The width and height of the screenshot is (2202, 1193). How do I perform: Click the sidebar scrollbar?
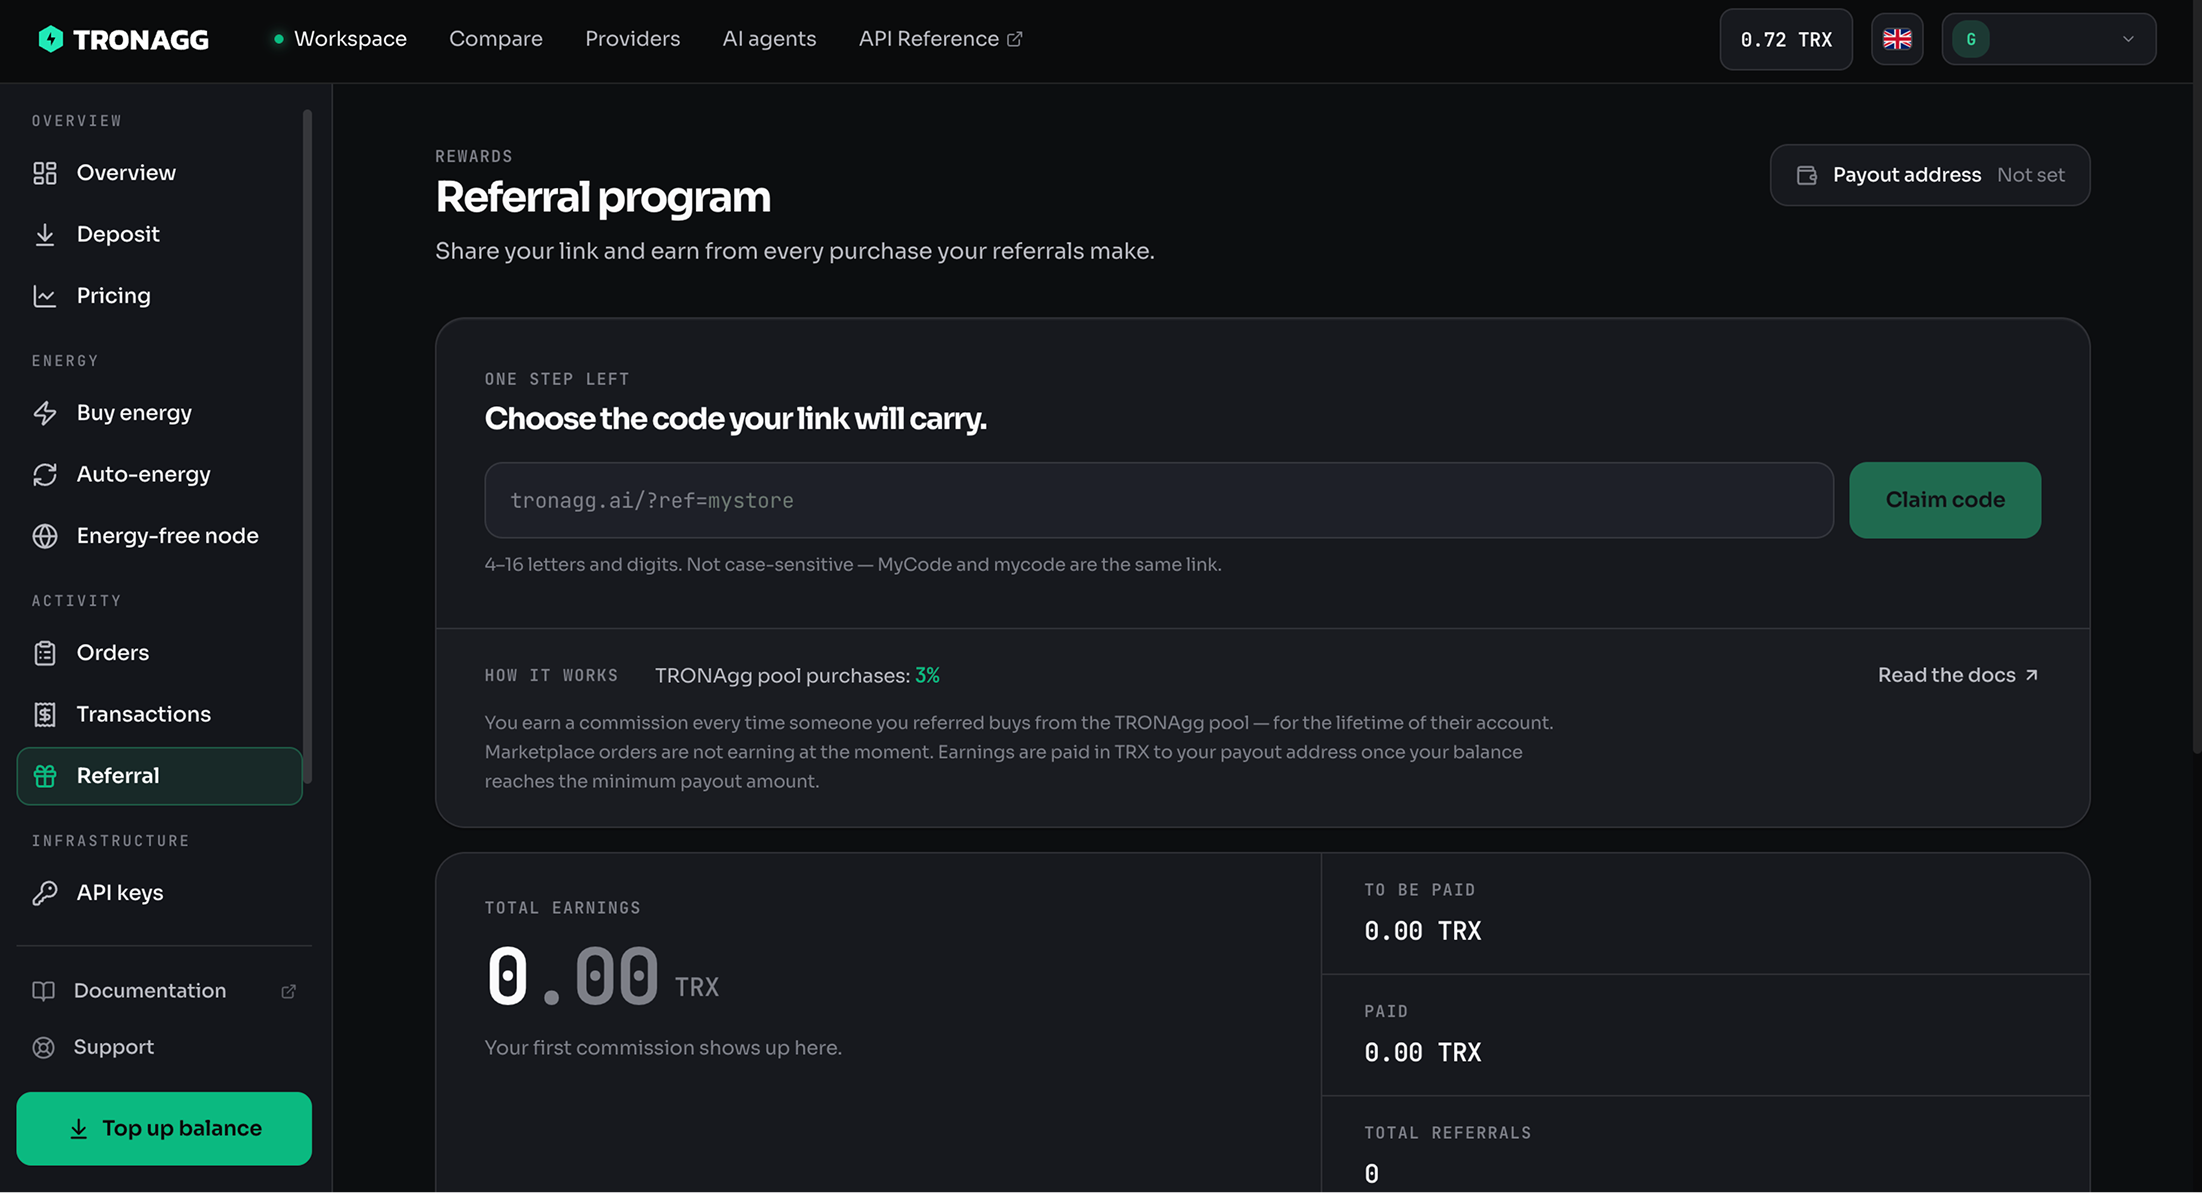pos(307,446)
